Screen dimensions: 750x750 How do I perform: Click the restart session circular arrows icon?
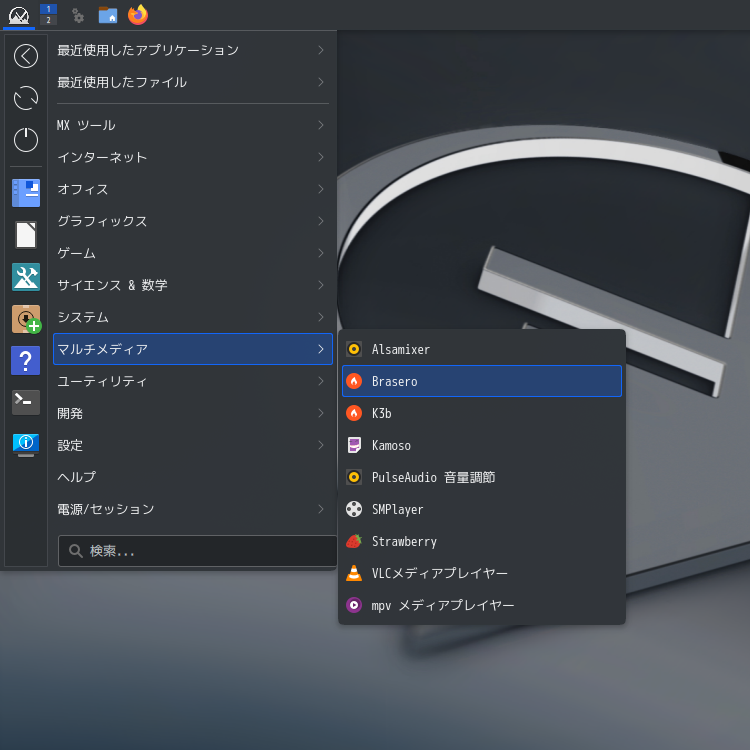pos(26,98)
